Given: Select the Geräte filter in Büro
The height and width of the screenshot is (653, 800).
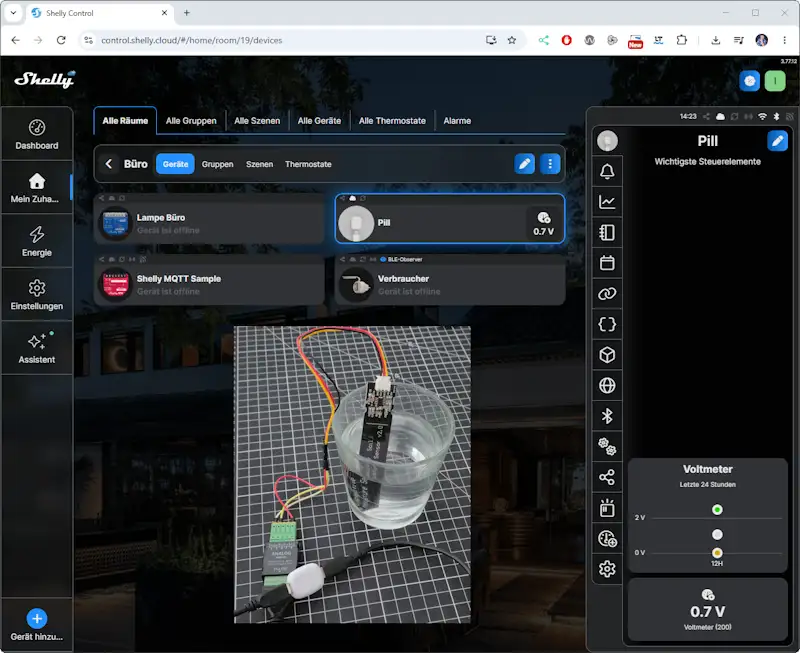Looking at the screenshot, I should [x=176, y=164].
